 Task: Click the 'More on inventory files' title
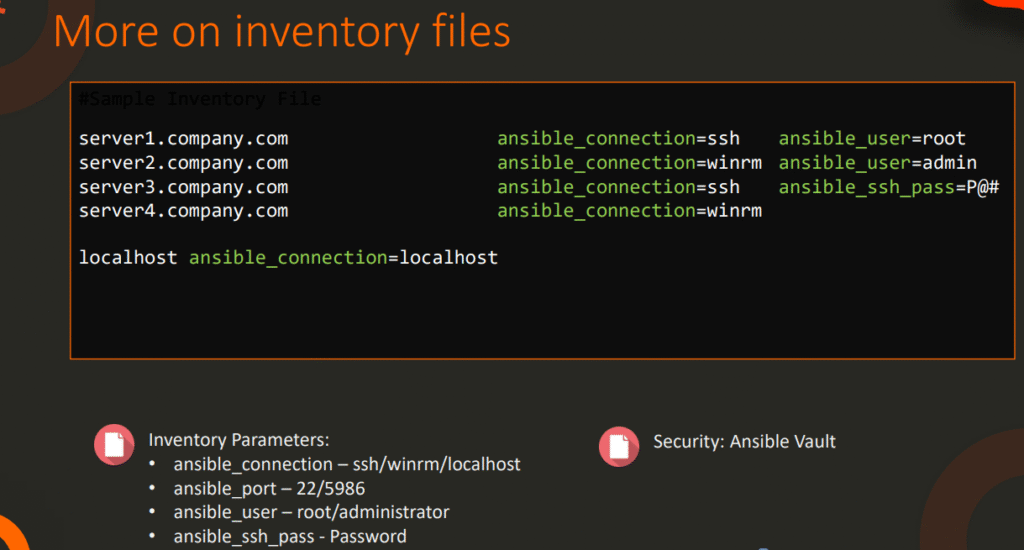pyautogui.click(x=282, y=31)
